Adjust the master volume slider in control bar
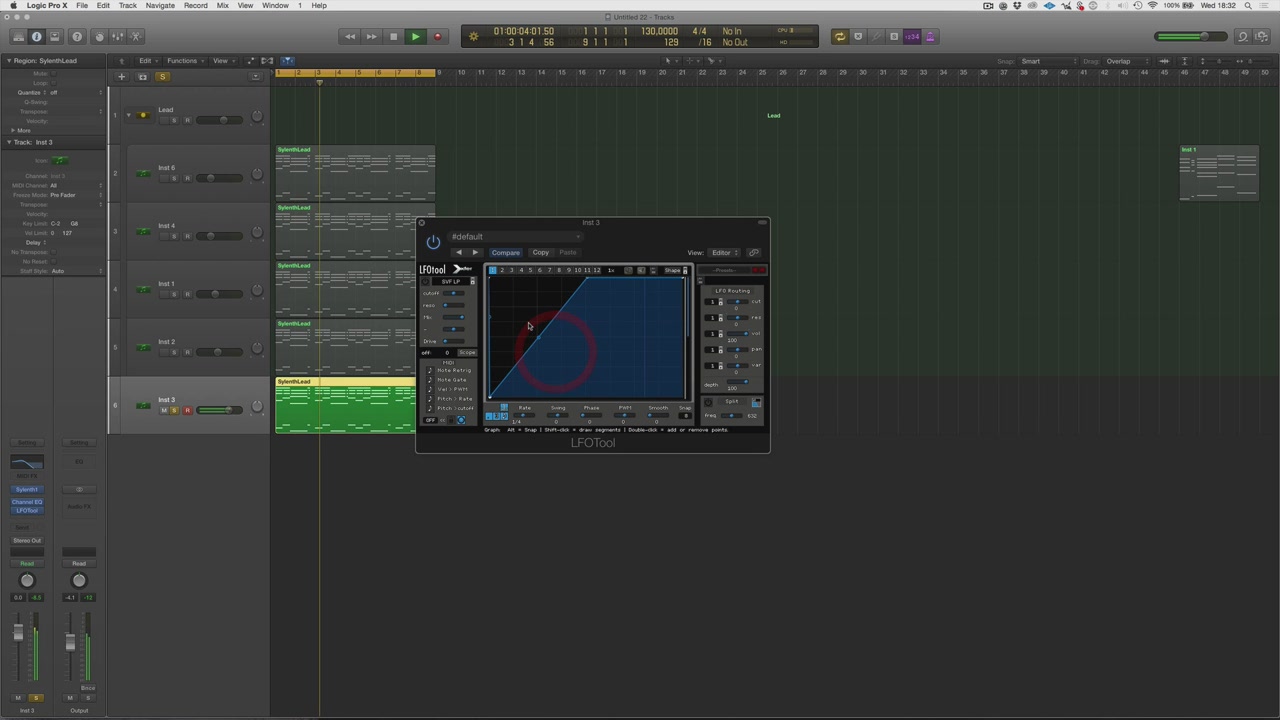 coord(1192,37)
